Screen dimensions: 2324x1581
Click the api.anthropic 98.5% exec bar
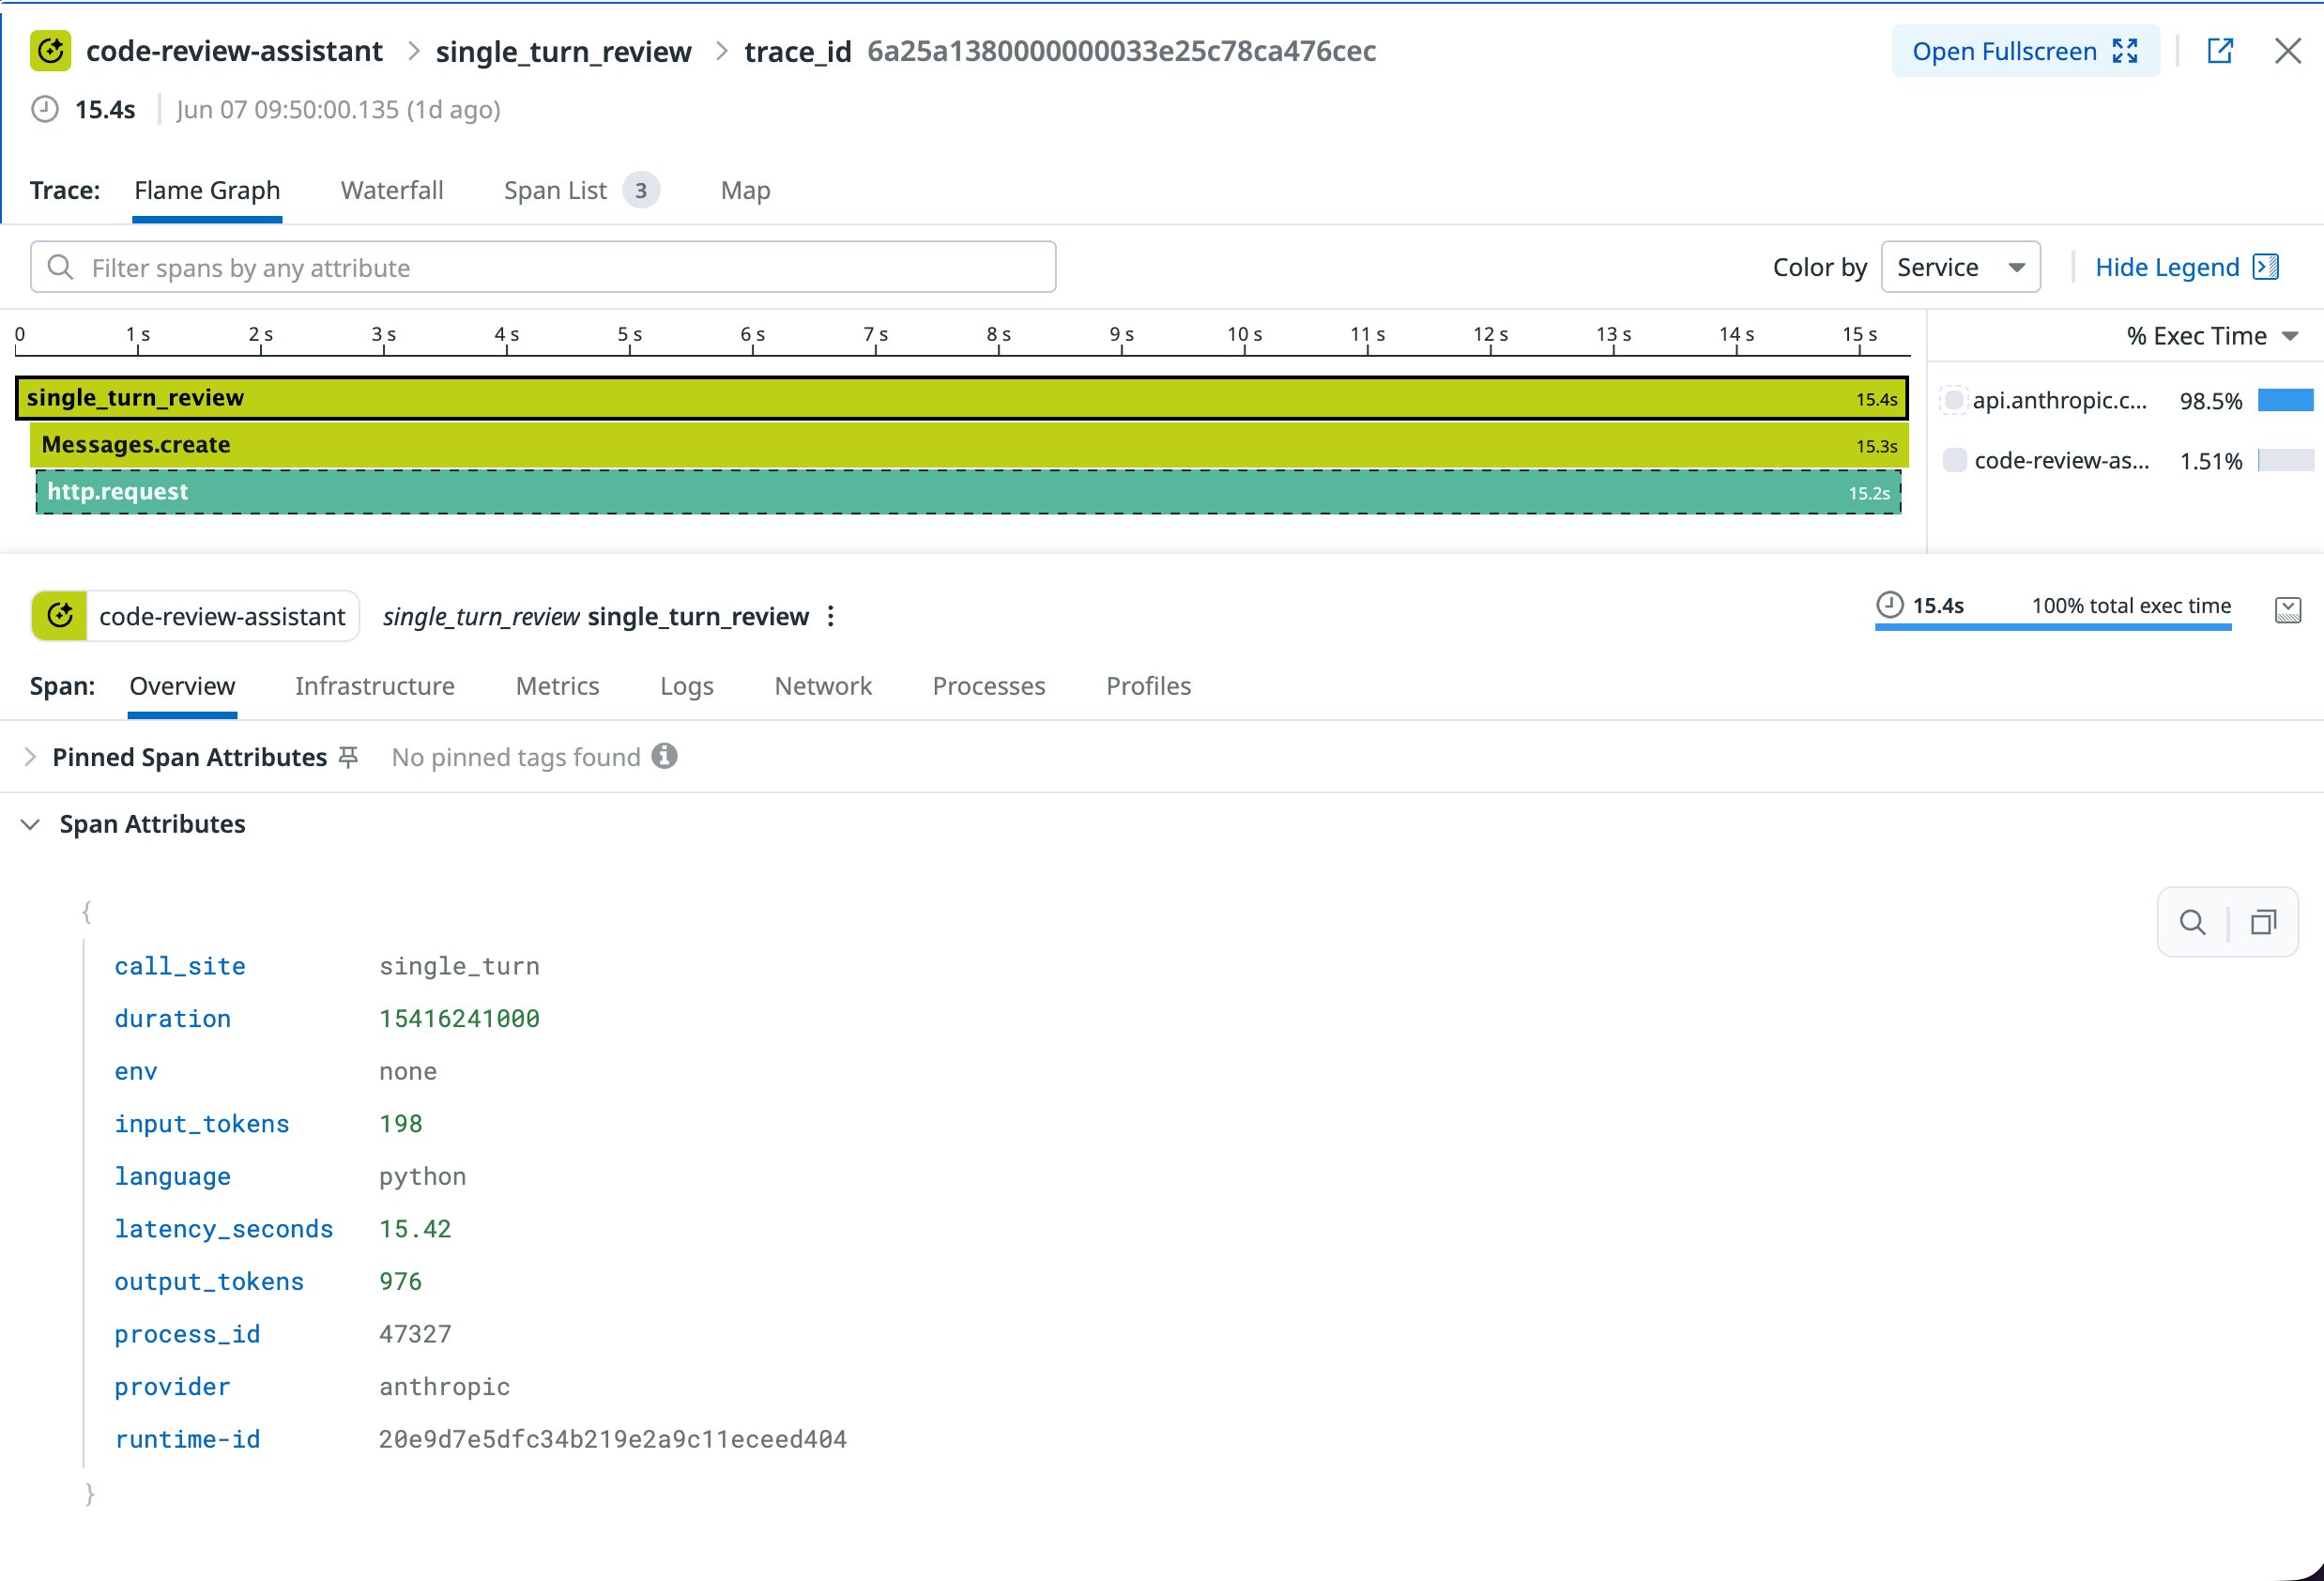click(x=2285, y=400)
